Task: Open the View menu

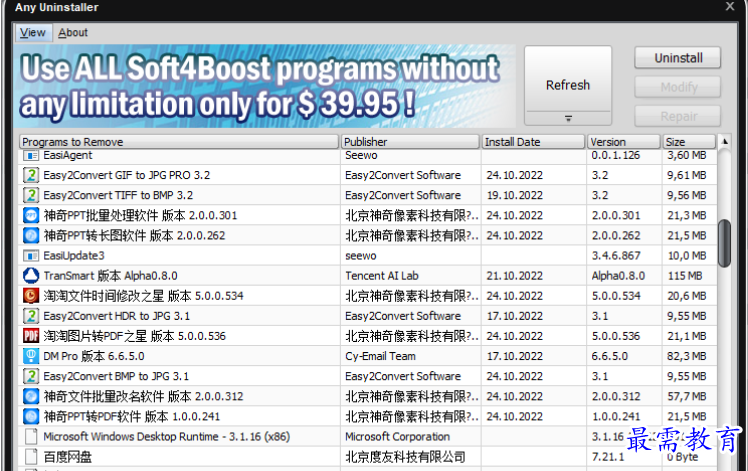Action: coord(32,32)
